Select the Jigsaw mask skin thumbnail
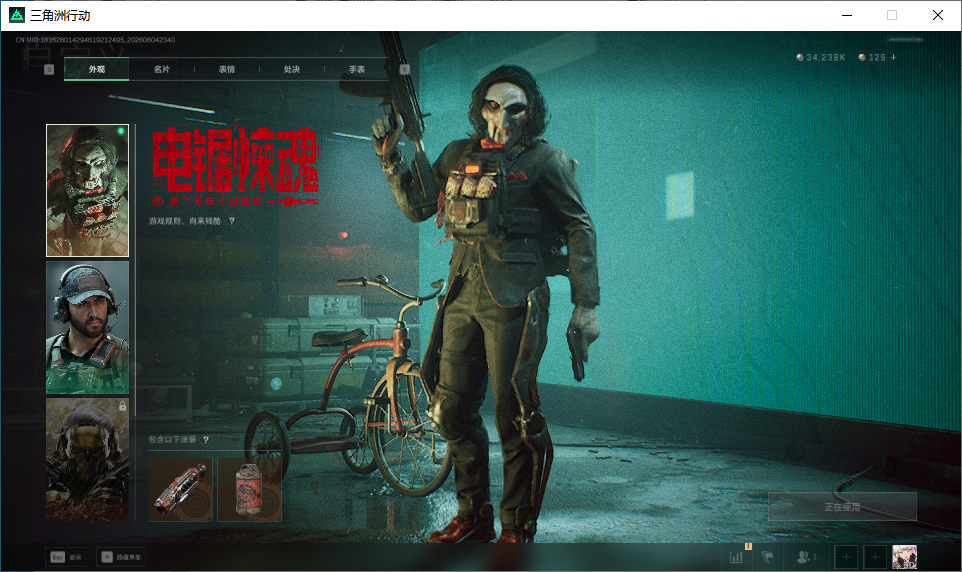 [x=87, y=190]
